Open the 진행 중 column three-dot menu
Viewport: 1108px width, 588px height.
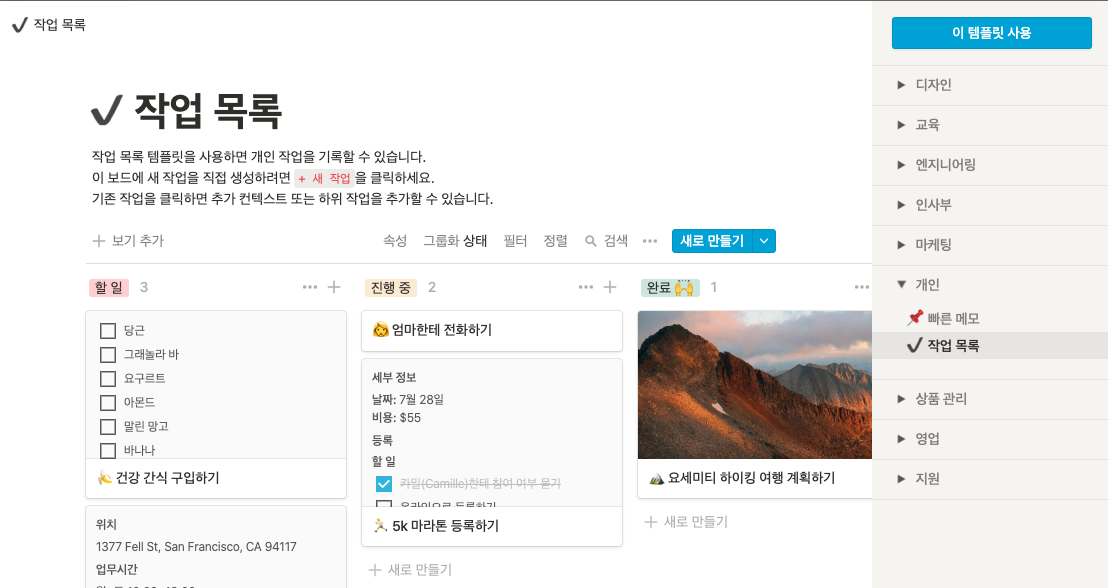586,287
